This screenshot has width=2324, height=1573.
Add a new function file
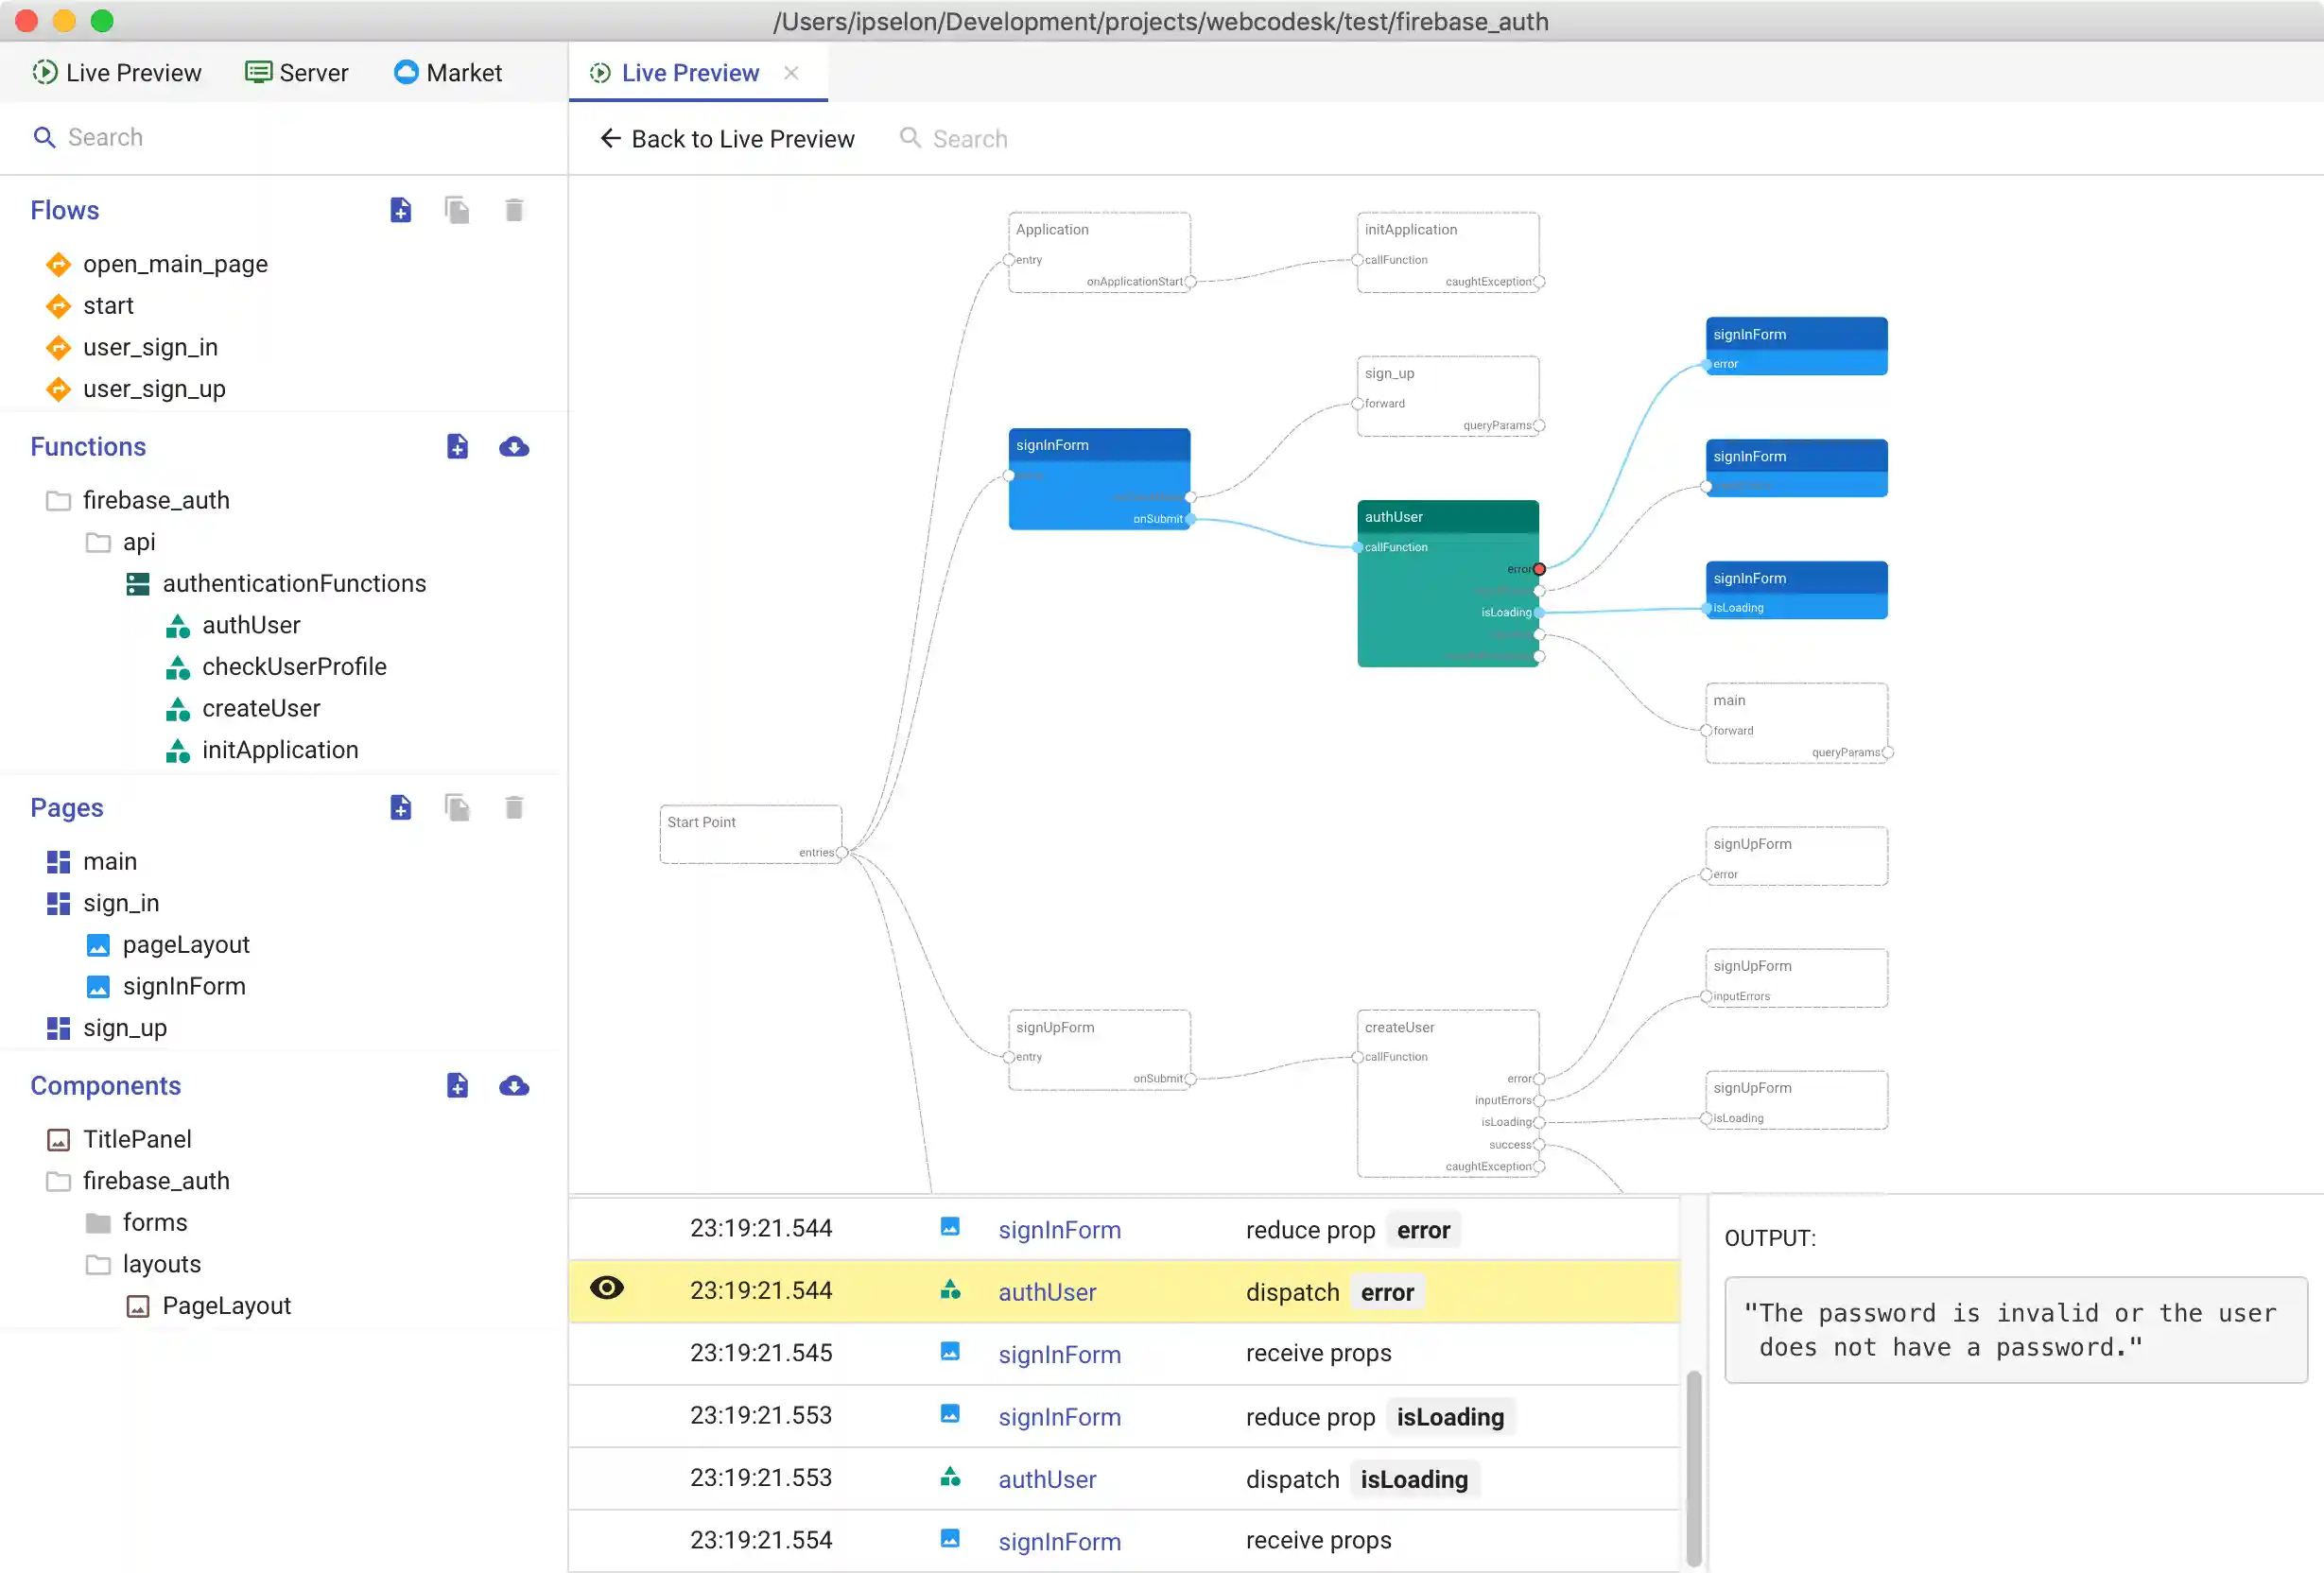coord(457,447)
